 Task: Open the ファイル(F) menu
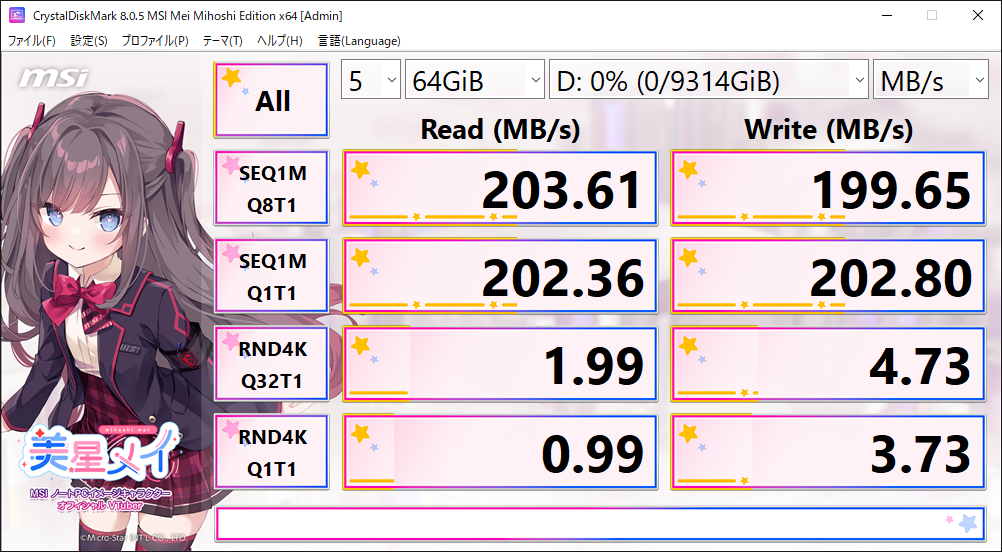(x=31, y=41)
